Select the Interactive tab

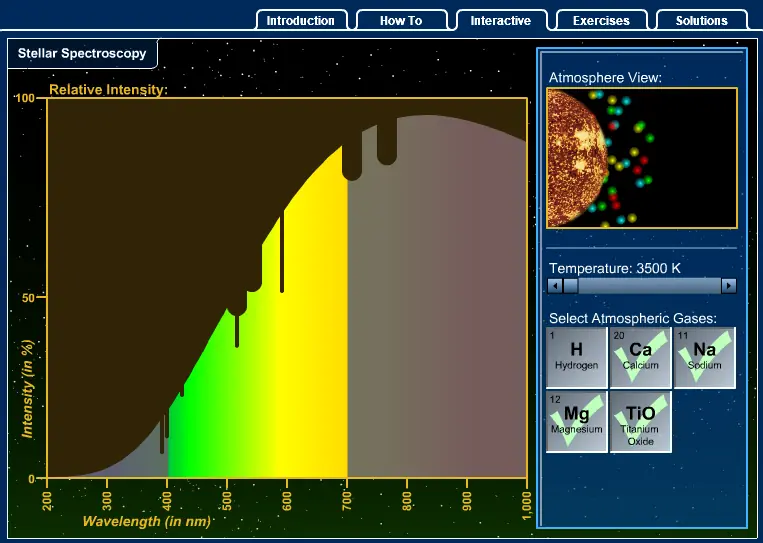501,20
